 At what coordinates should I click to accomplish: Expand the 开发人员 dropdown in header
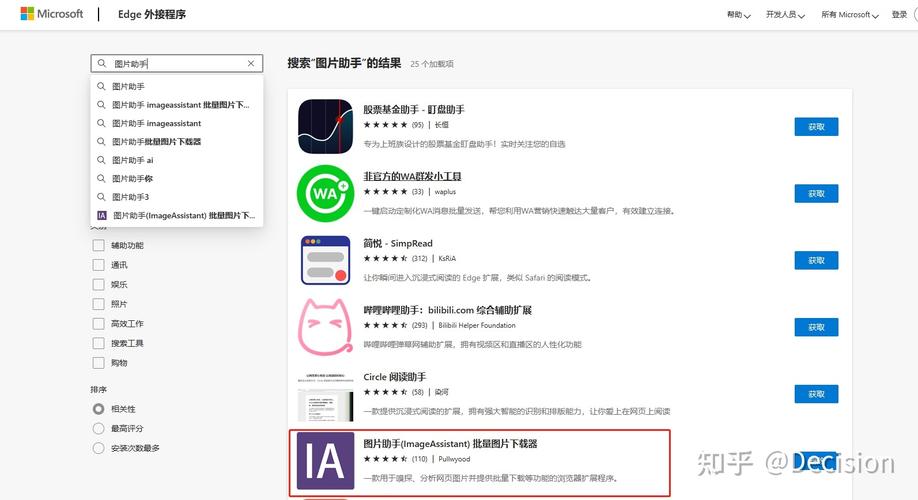click(x=785, y=15)
